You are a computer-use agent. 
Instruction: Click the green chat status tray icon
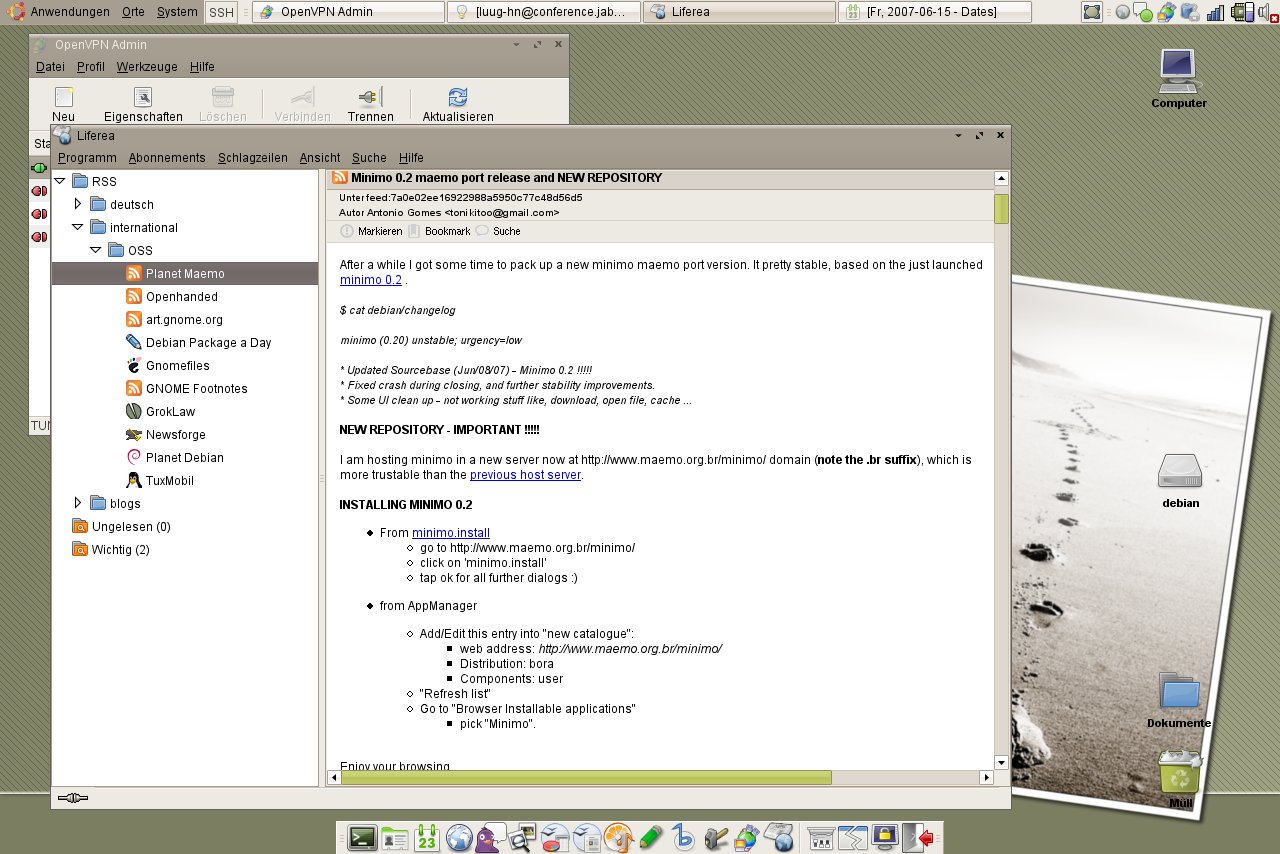click(x=1142, y=13)
